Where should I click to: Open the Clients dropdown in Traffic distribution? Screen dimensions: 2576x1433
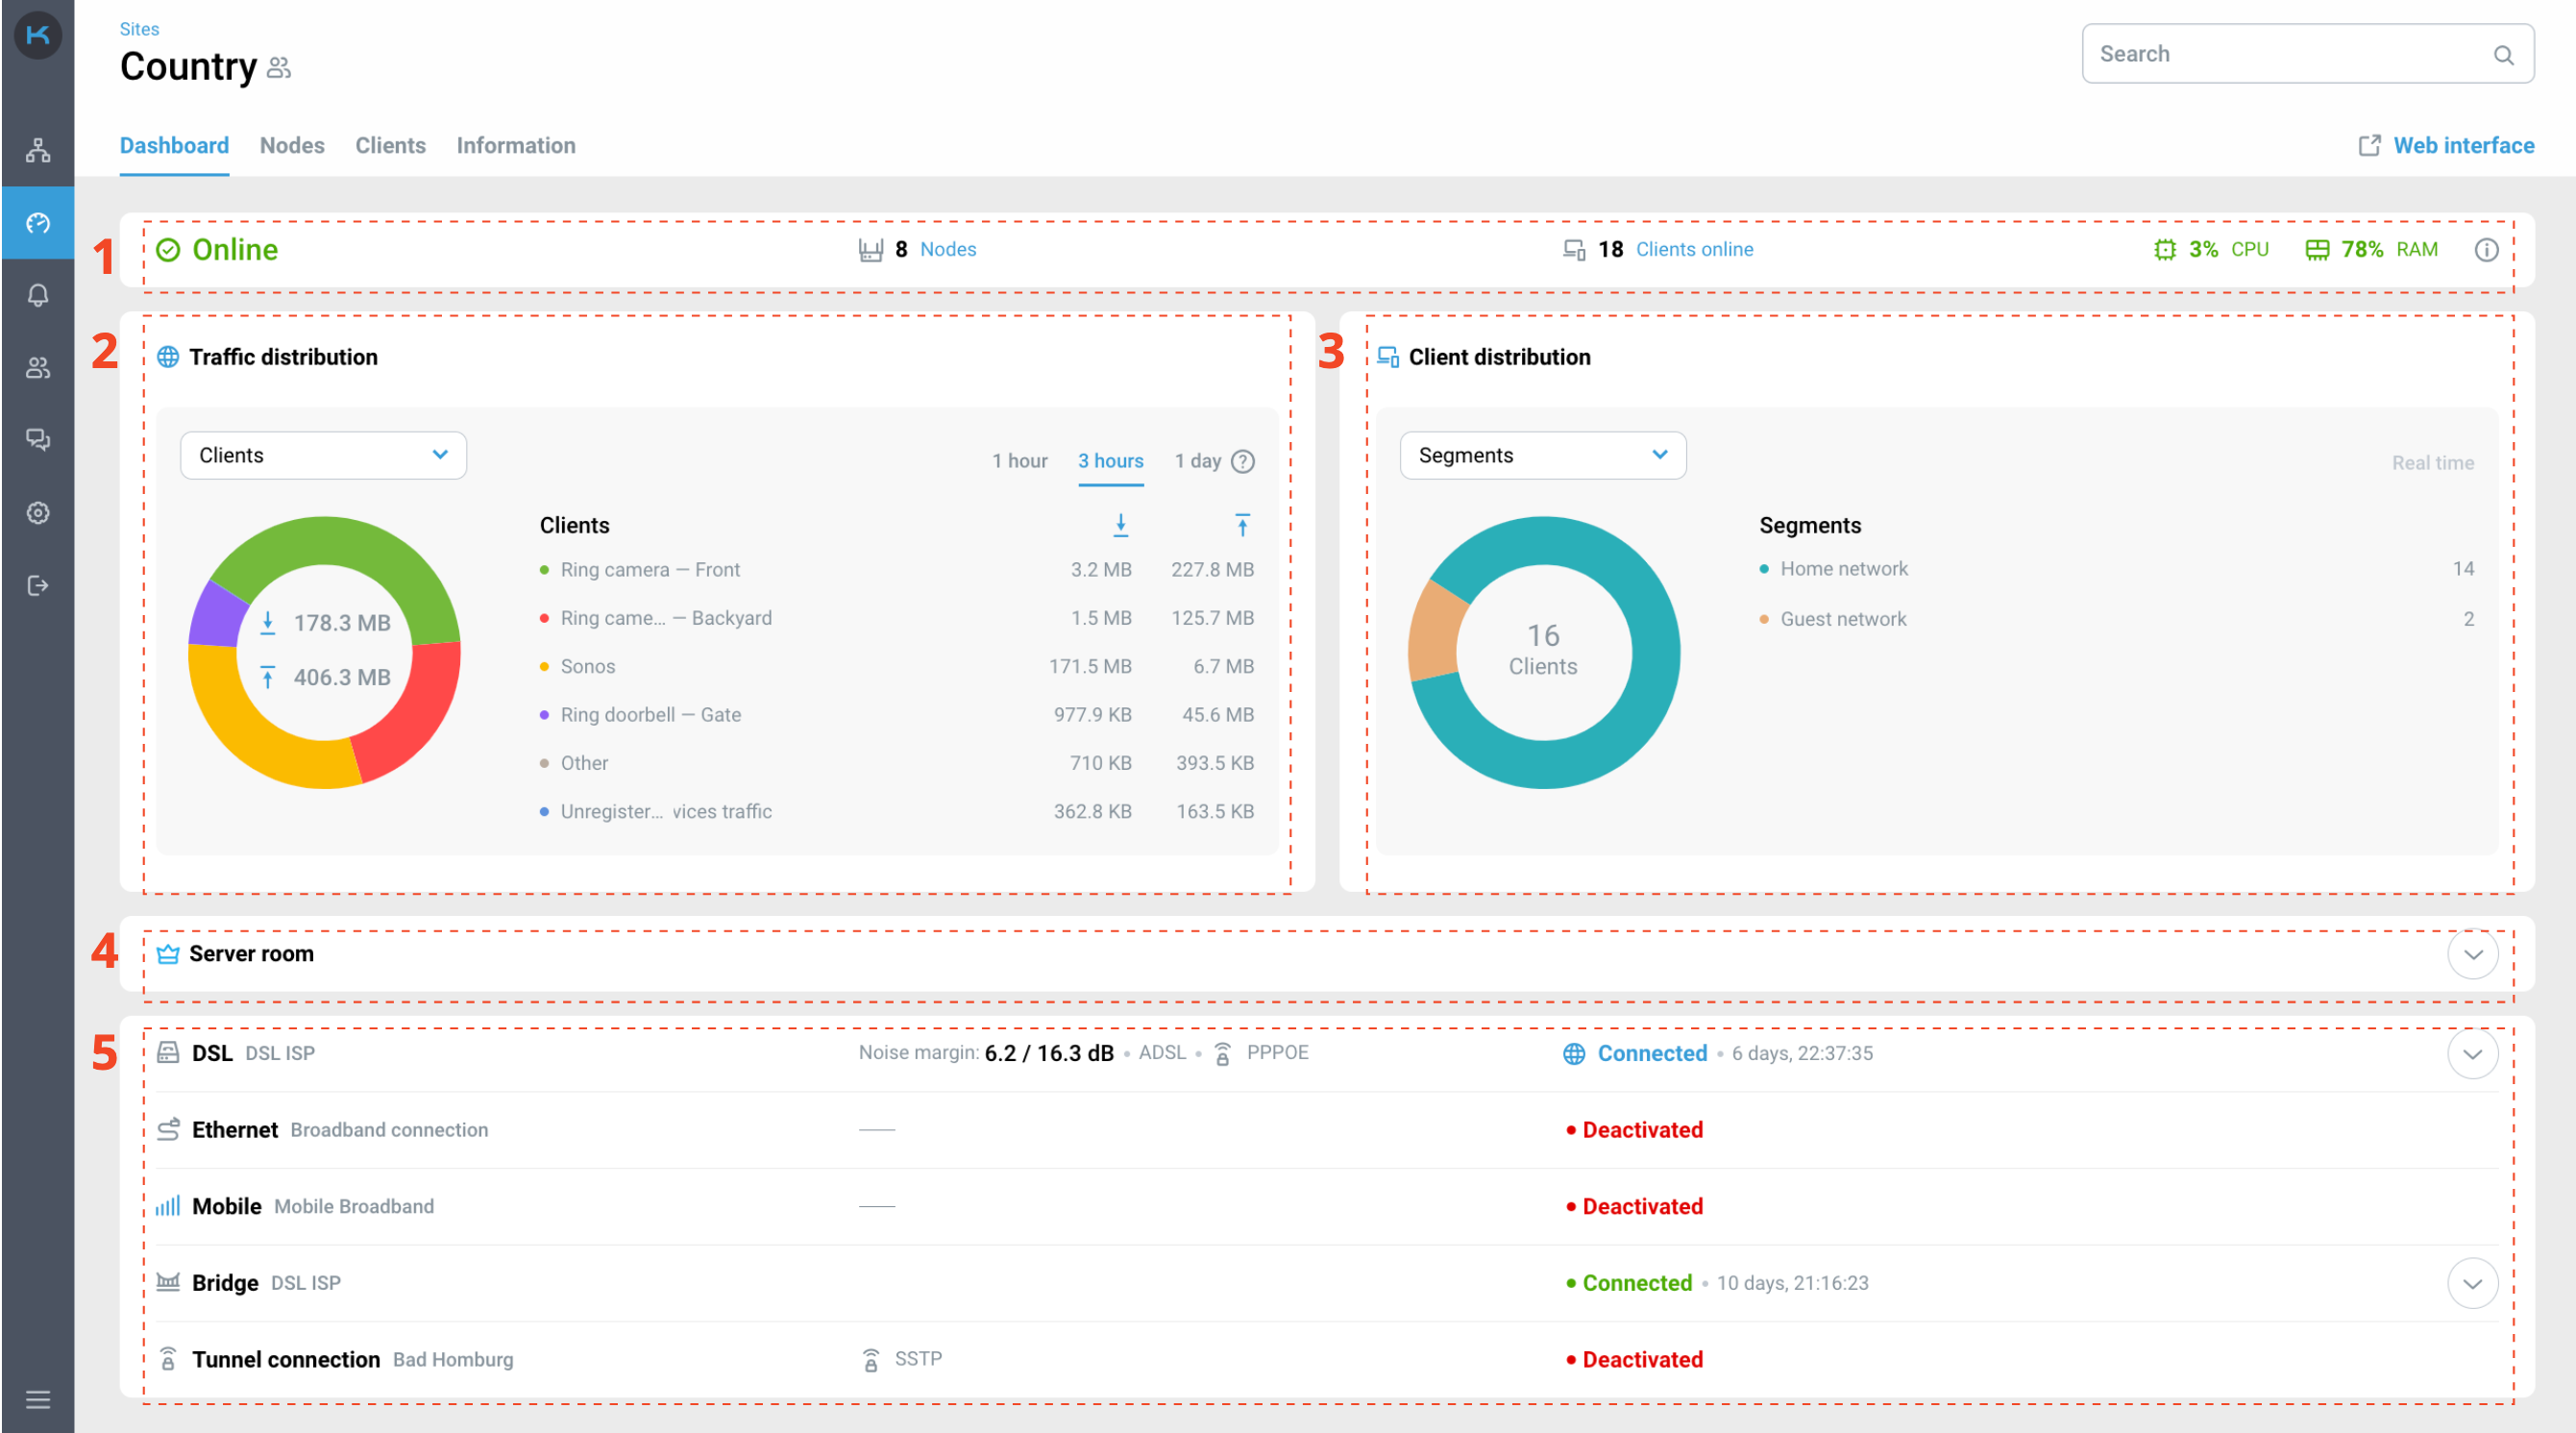click(322, 455)
